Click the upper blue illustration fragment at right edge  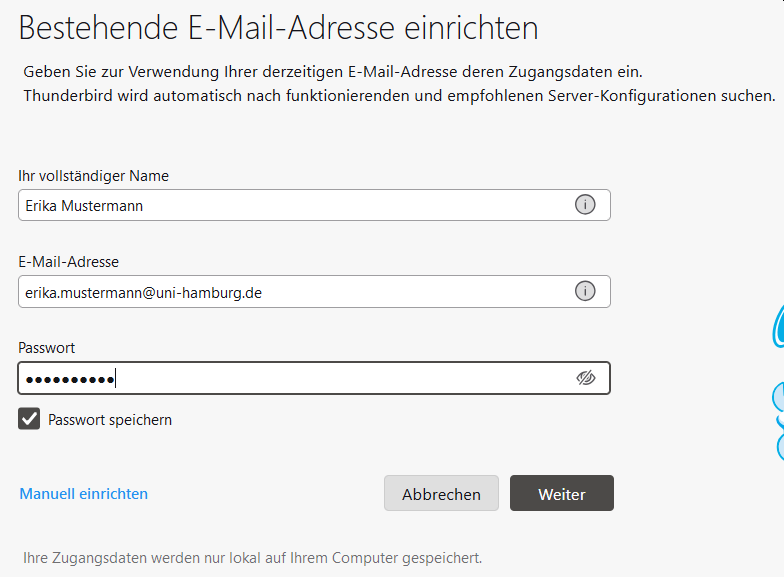pyautogui.click(x=778, y=328)
